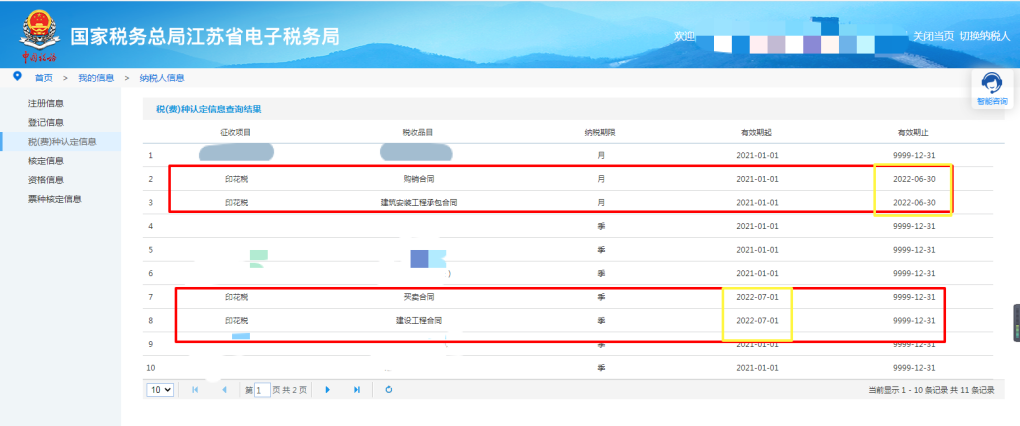The image size is (1020, 426).
Task: Click the page number input field
Action: [262, 390]
